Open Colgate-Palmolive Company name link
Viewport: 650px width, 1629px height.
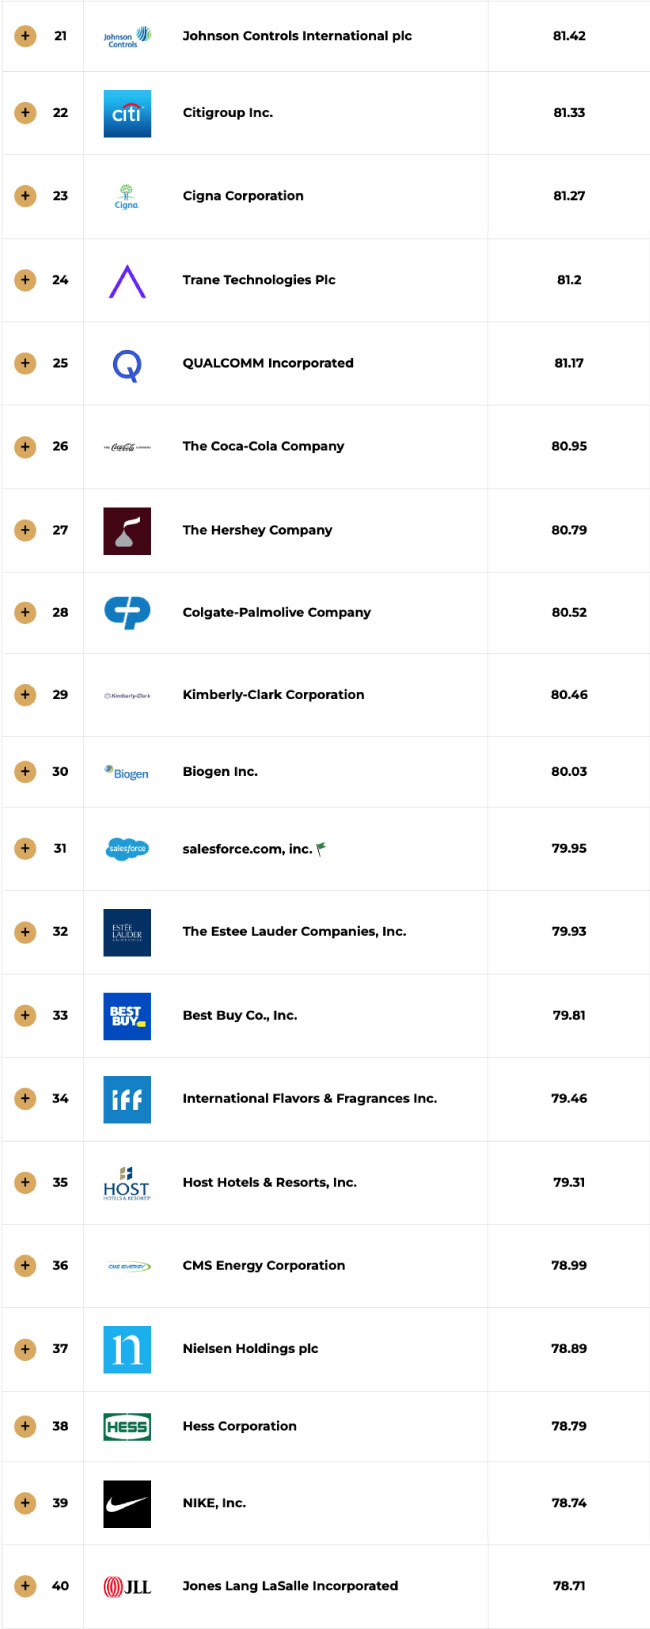[x=276, y=613]
